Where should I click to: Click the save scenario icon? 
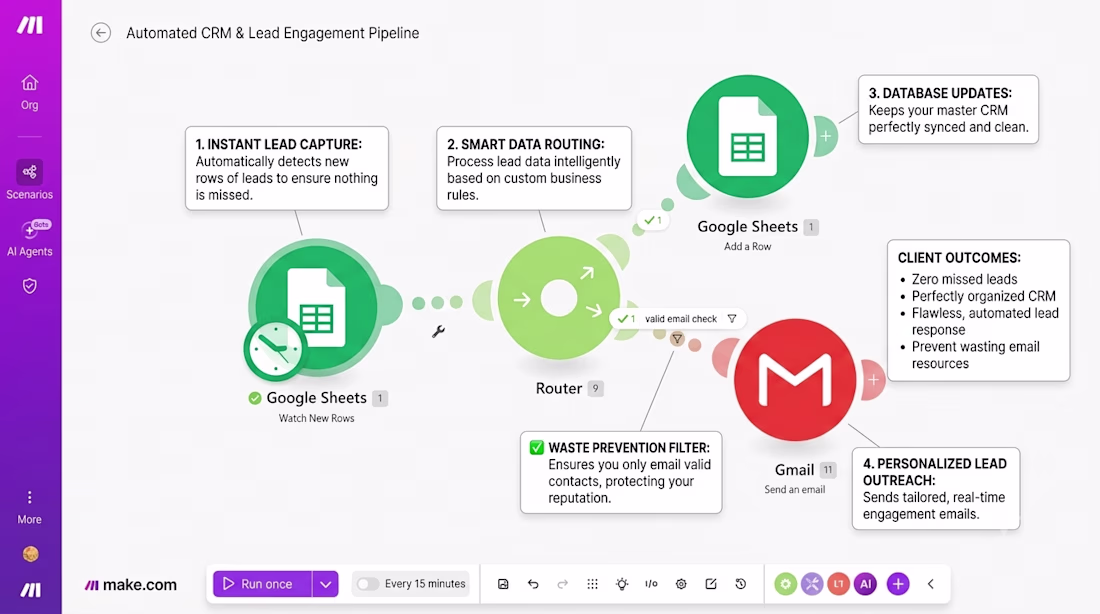(x=503, y=584)
